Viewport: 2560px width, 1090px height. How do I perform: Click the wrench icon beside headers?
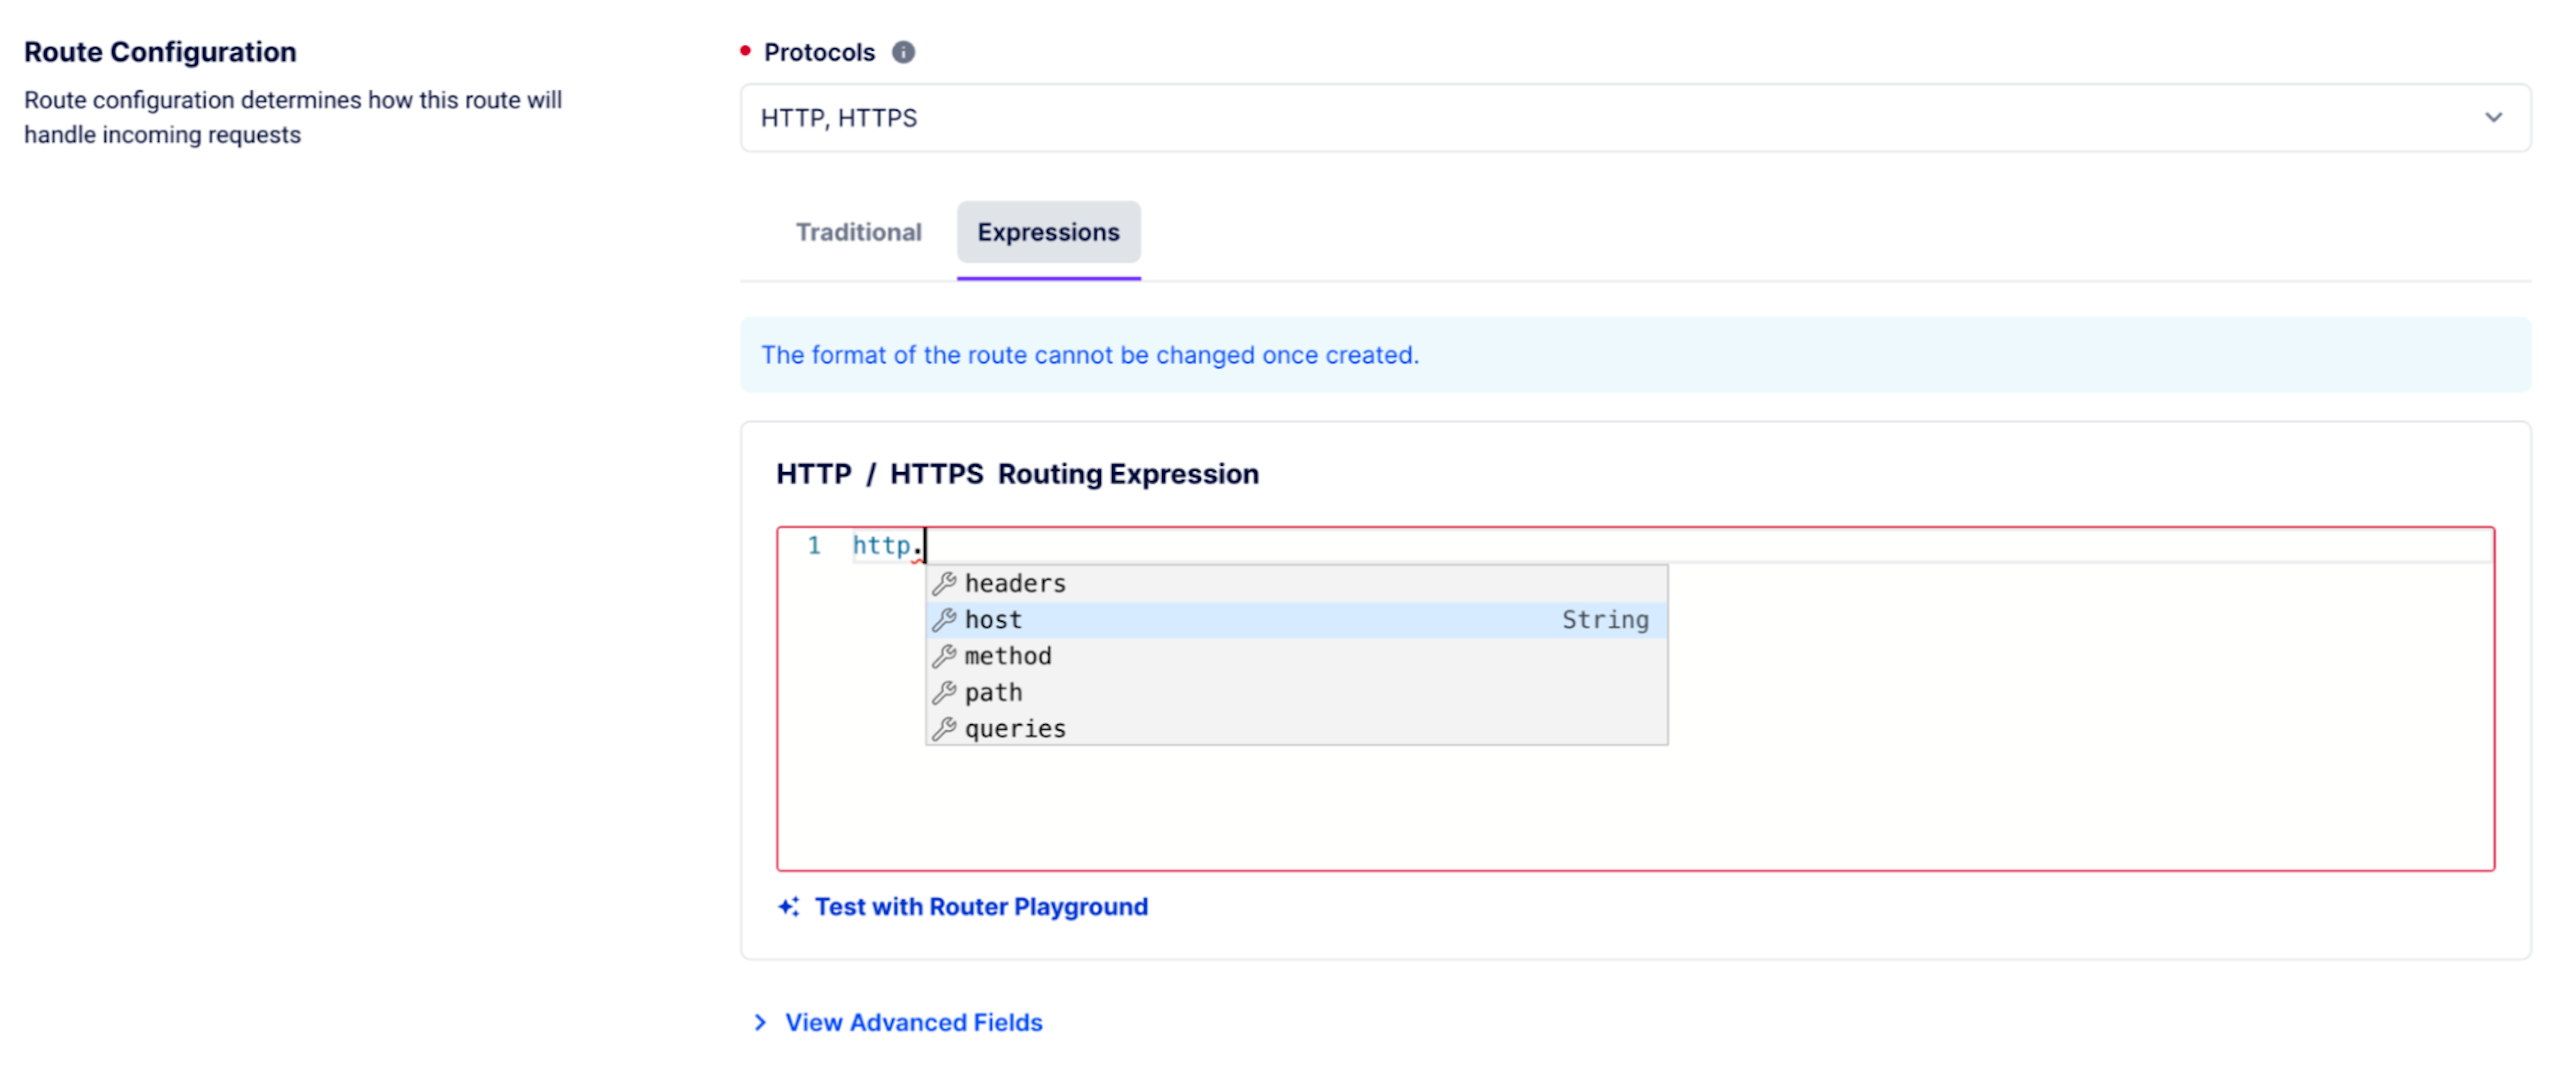click(x=944, y=583)
